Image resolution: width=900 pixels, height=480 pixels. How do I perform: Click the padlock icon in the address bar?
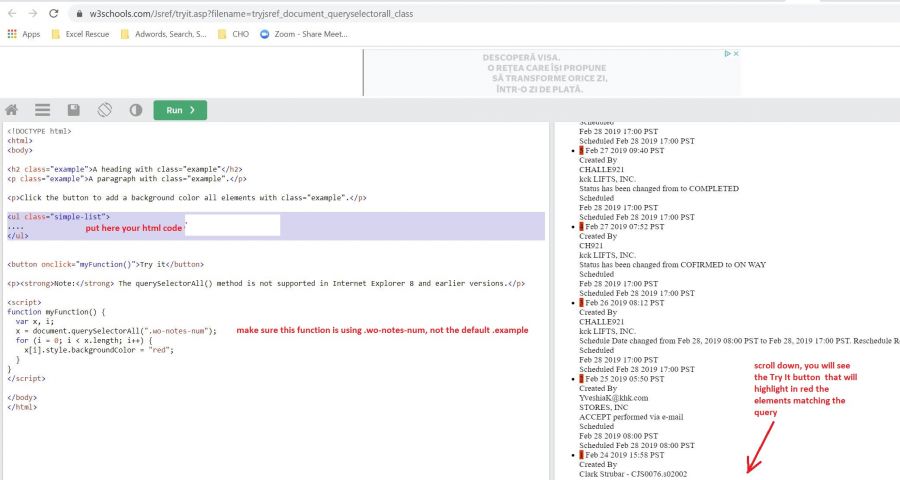(x=79, y=13)
